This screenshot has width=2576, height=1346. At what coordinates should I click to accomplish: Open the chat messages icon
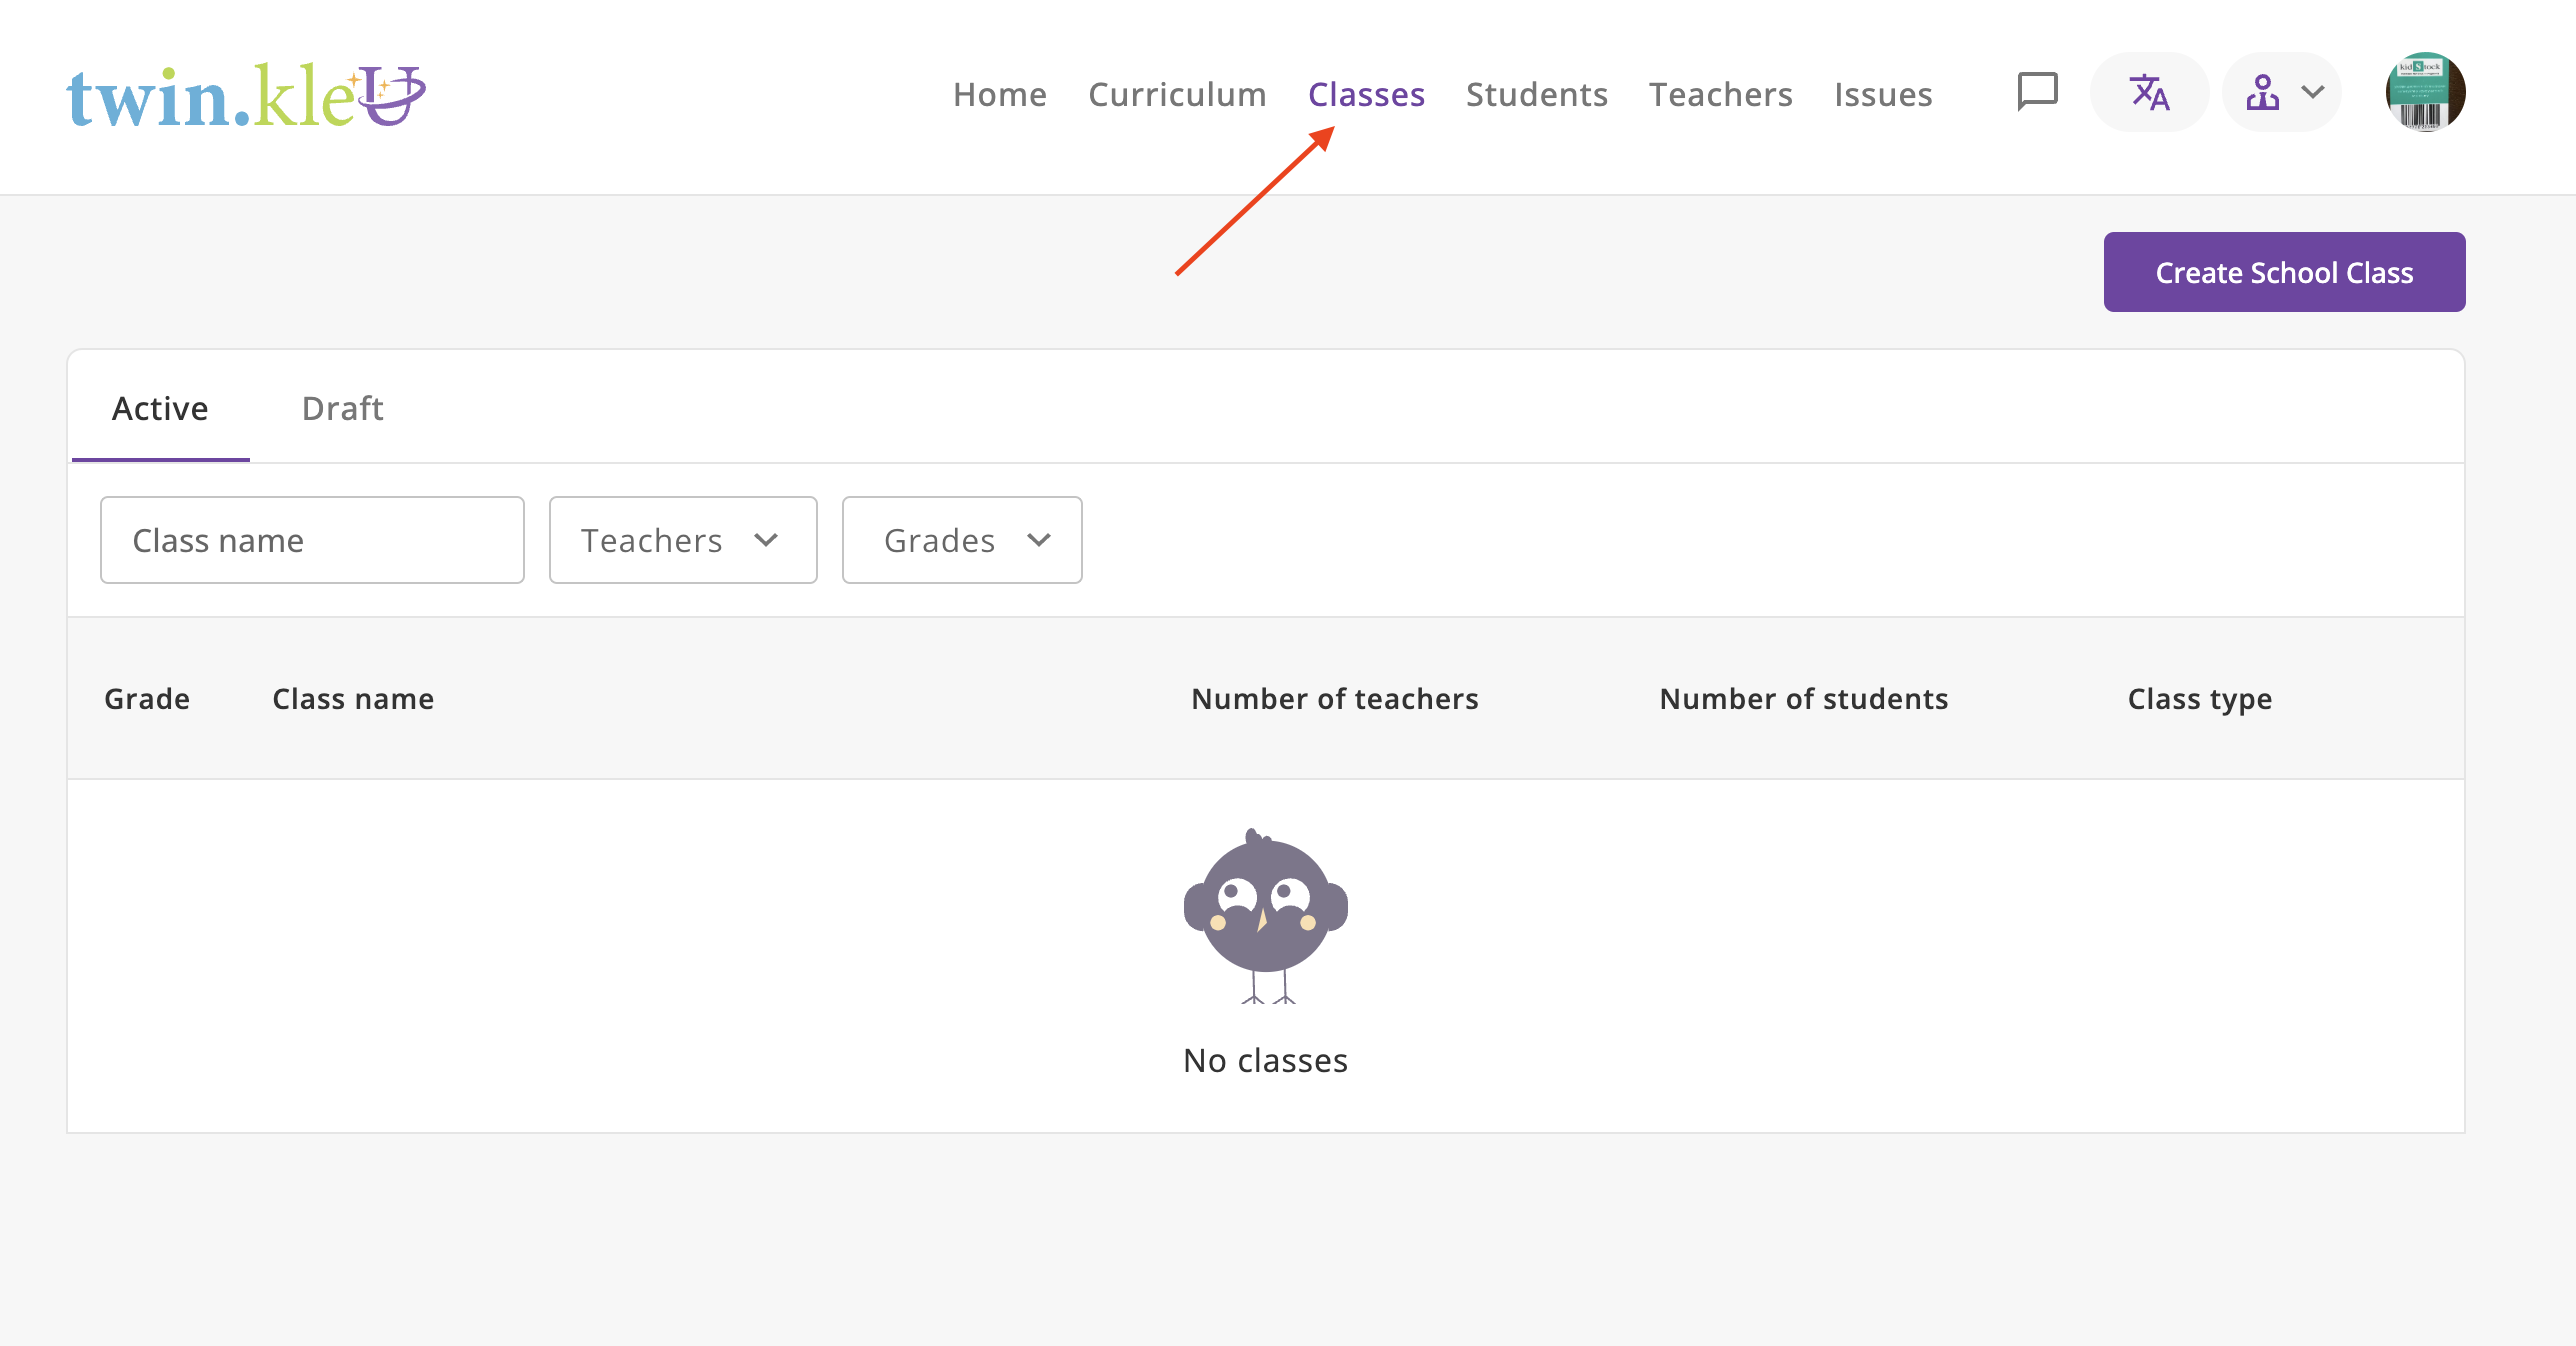(x=2037, y=93)
